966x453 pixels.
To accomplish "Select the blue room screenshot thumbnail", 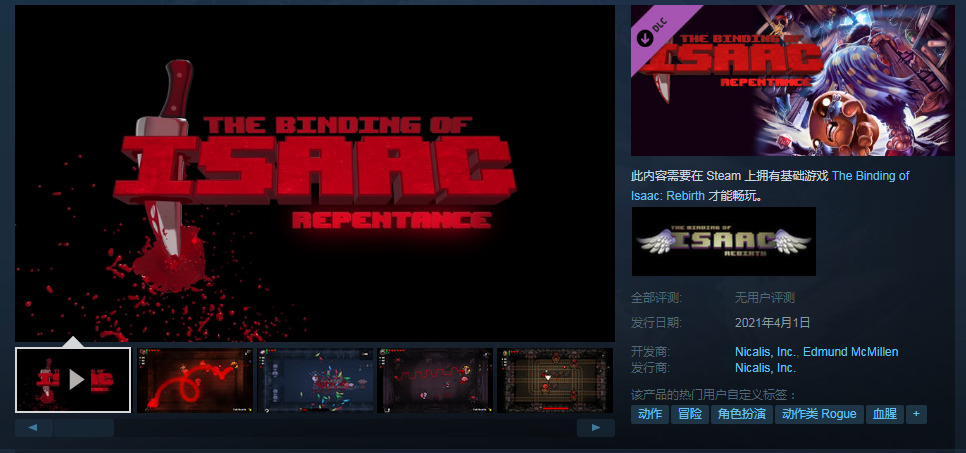I will pos(315,380).
